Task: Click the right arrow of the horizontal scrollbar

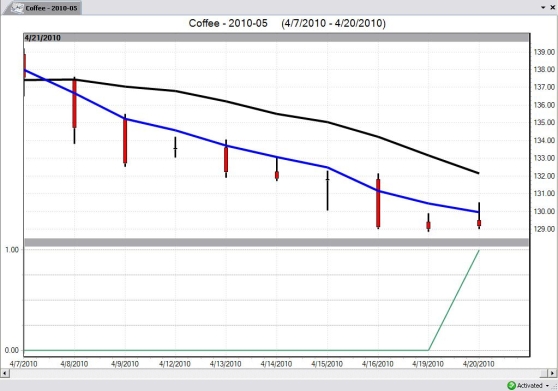Action: click(552, 373)
